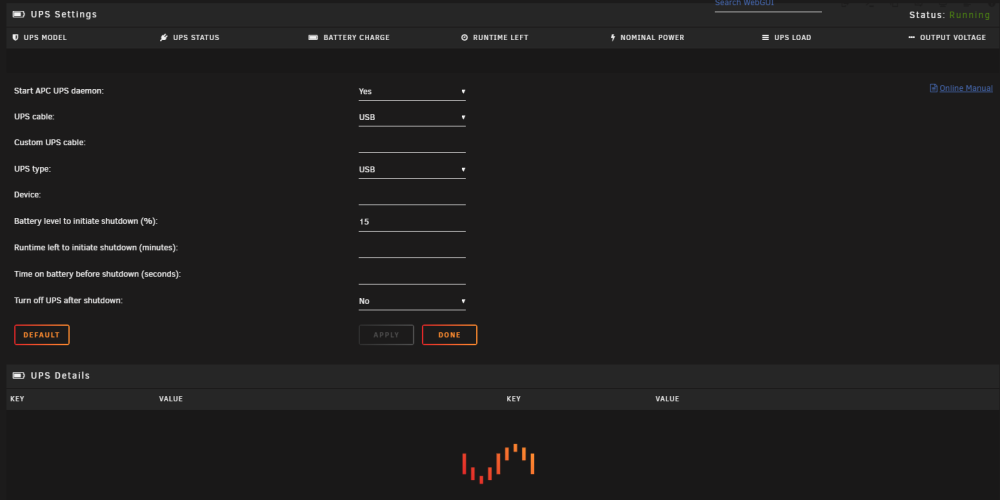Click the UPS Status plug icon
Viewport: 1000px width, 500px height.
pos(164,38)
